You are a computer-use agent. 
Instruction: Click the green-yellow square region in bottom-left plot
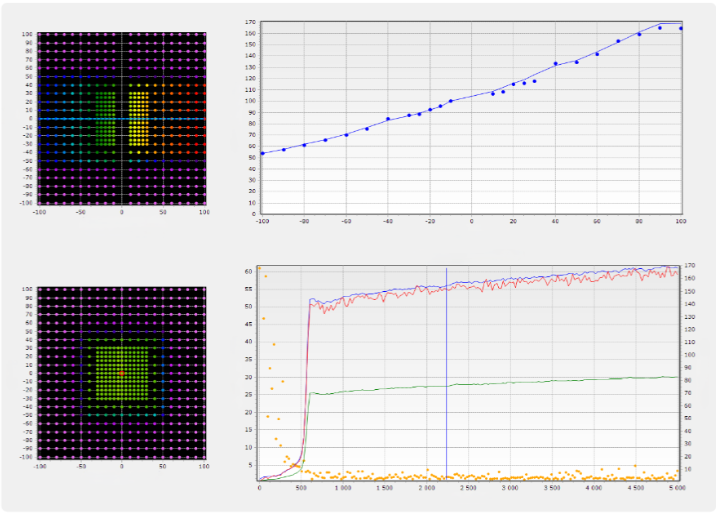click(x=122, y=372)
